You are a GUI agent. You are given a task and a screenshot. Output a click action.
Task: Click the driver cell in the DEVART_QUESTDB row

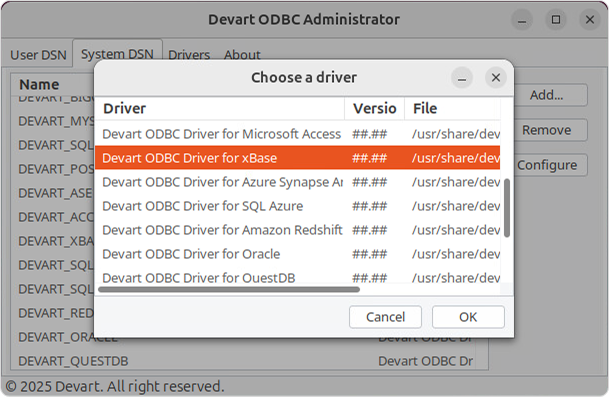click(426, 361)
